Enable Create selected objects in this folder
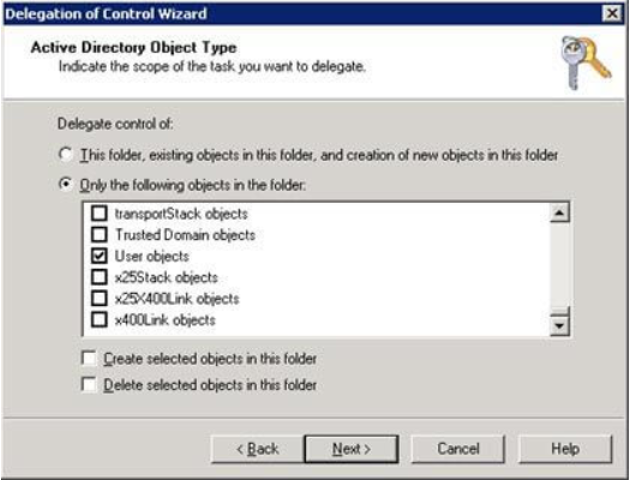 (88, 358)
